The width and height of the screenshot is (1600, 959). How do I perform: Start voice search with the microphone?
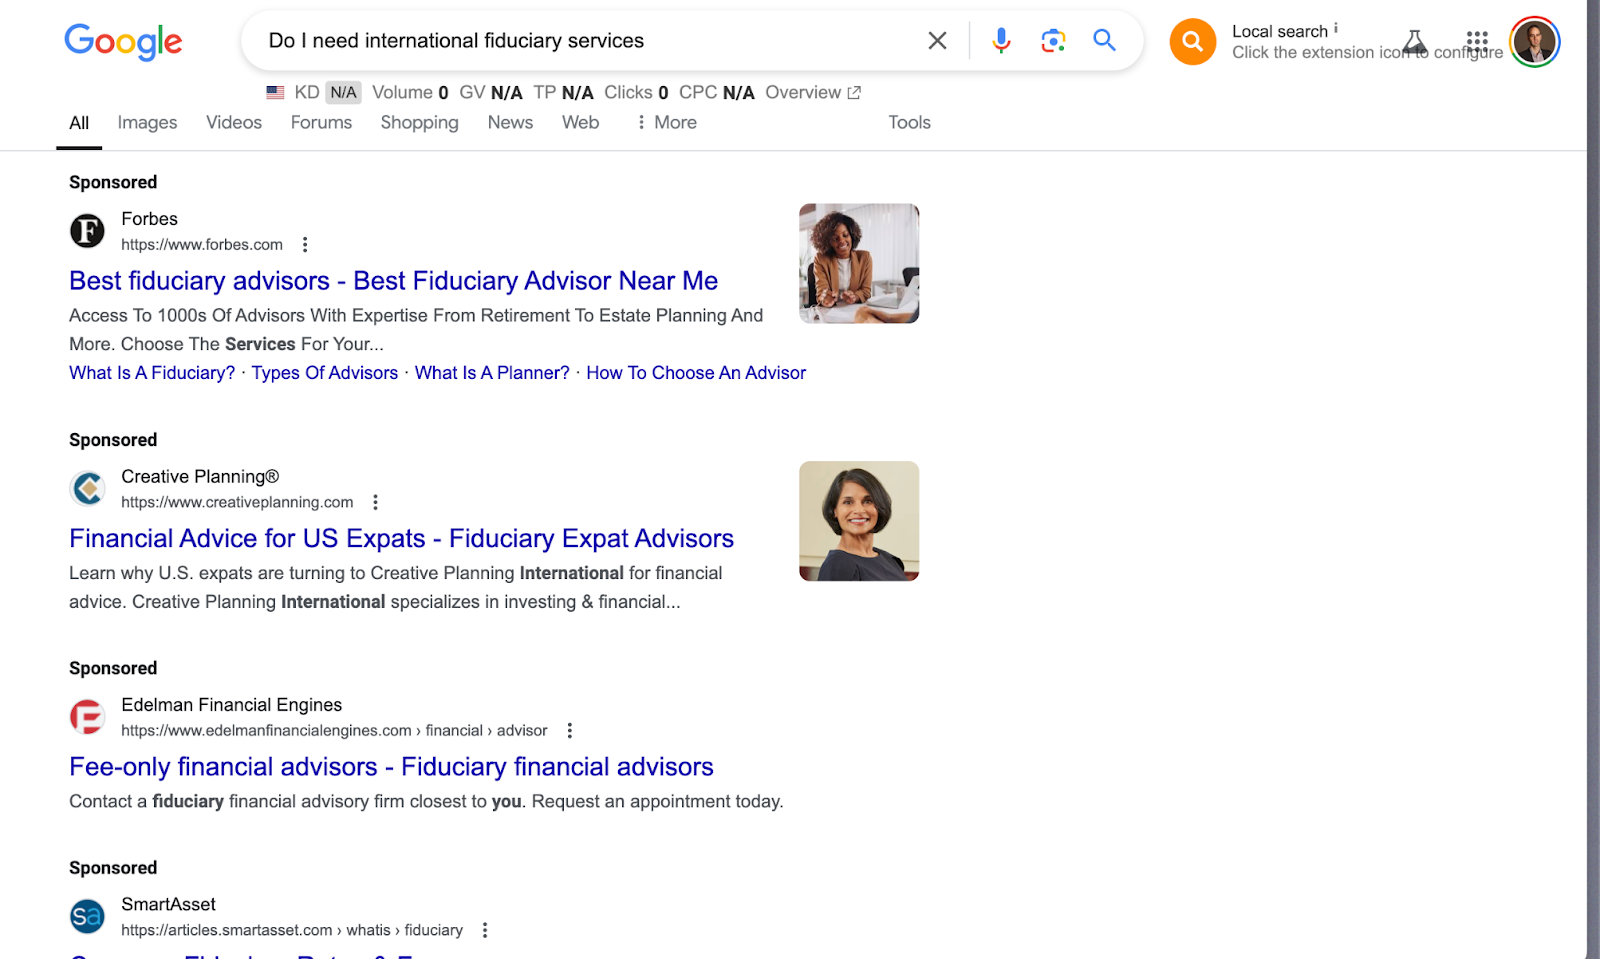tap(1001, 41)
